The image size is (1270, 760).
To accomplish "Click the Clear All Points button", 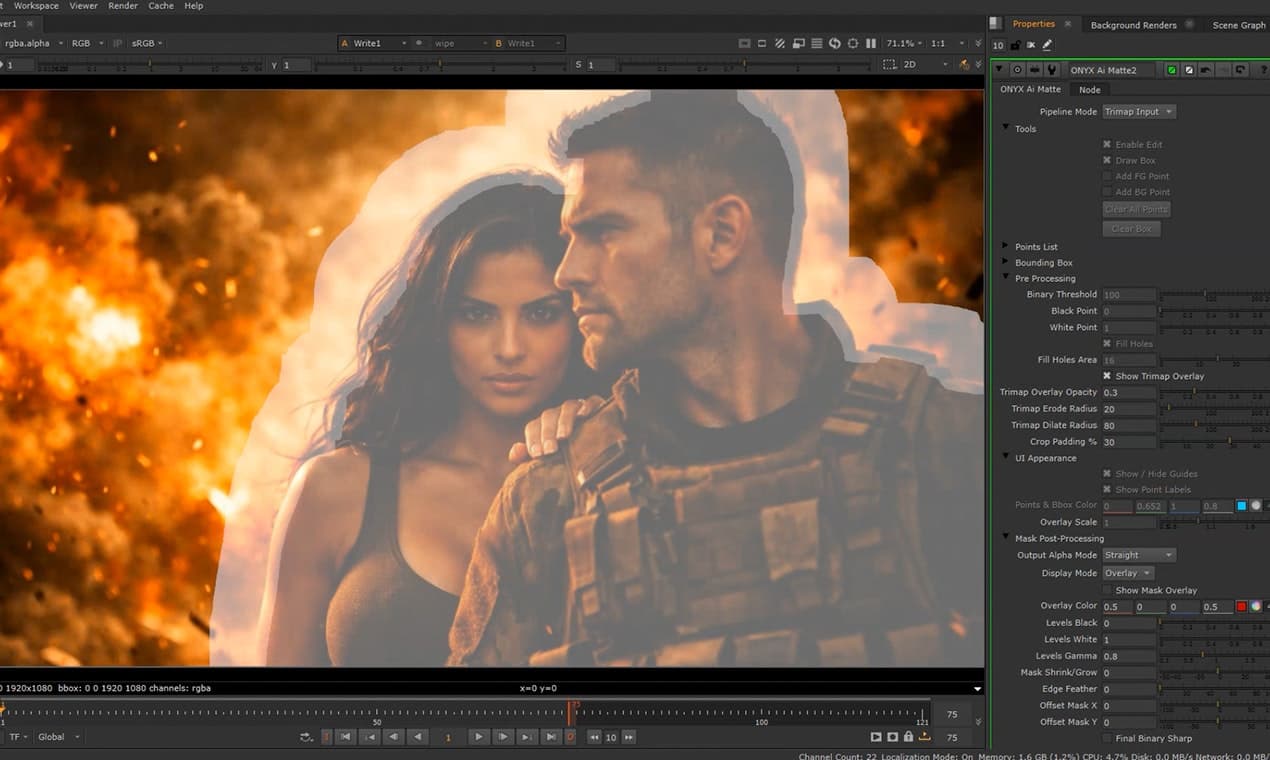I will point(1136,209).
